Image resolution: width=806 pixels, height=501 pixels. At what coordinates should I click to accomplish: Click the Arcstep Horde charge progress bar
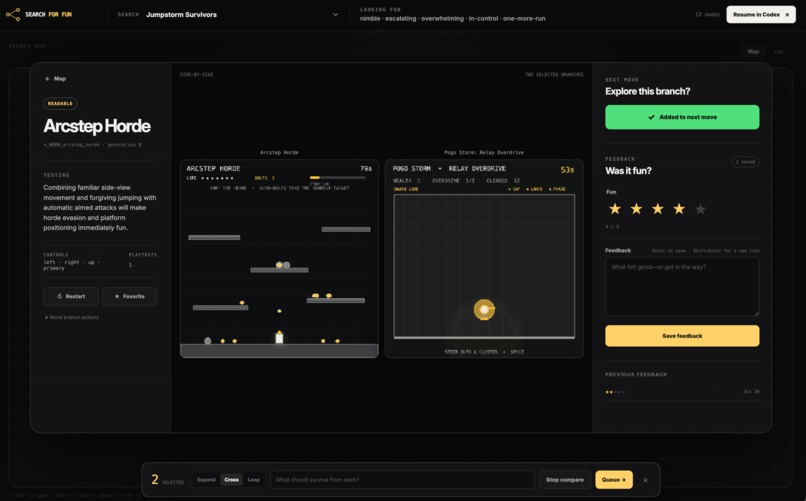coord(338,178)
